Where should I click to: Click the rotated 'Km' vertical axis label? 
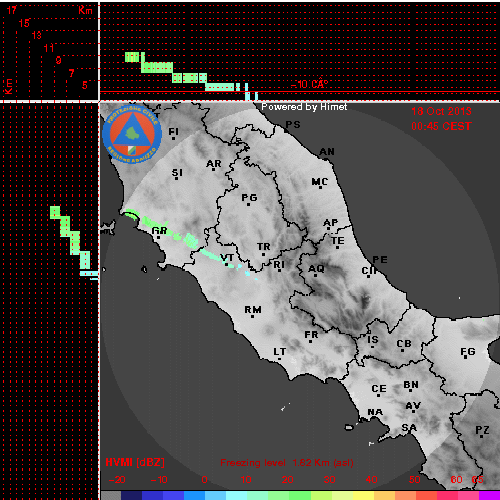(x=9, y=86)
